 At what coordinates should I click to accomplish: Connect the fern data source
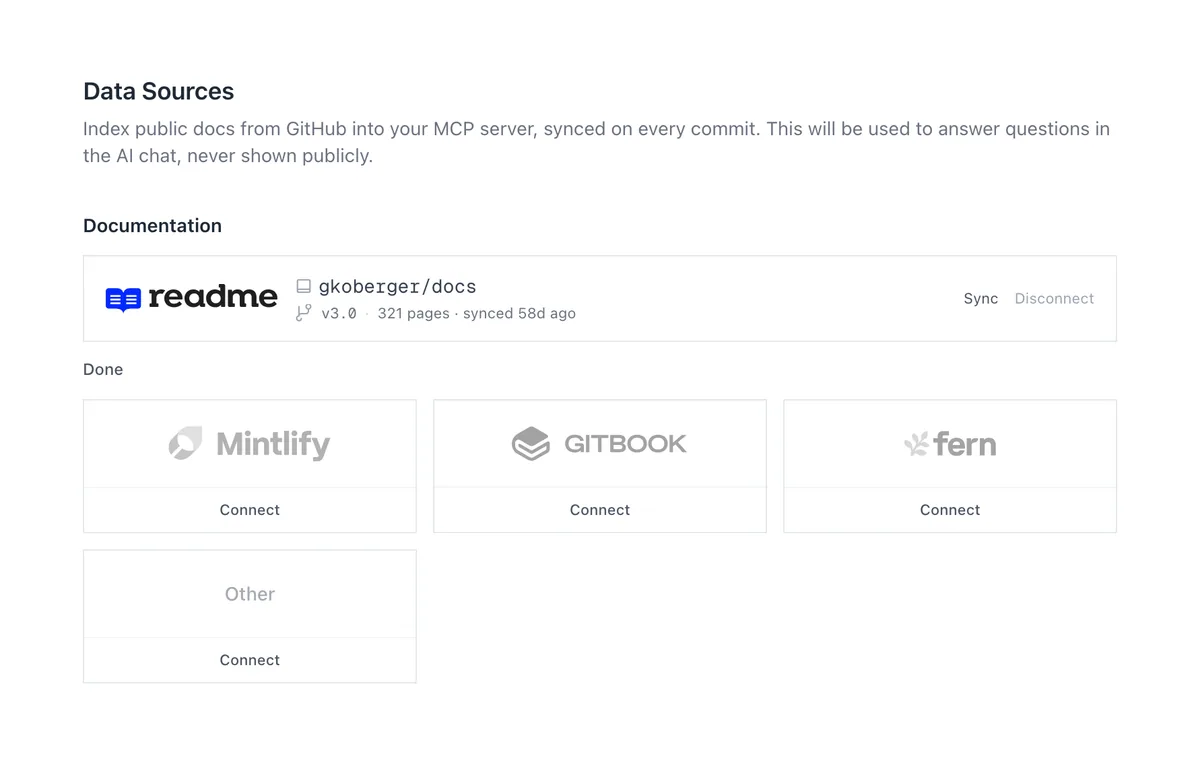(x=950, y=510)
